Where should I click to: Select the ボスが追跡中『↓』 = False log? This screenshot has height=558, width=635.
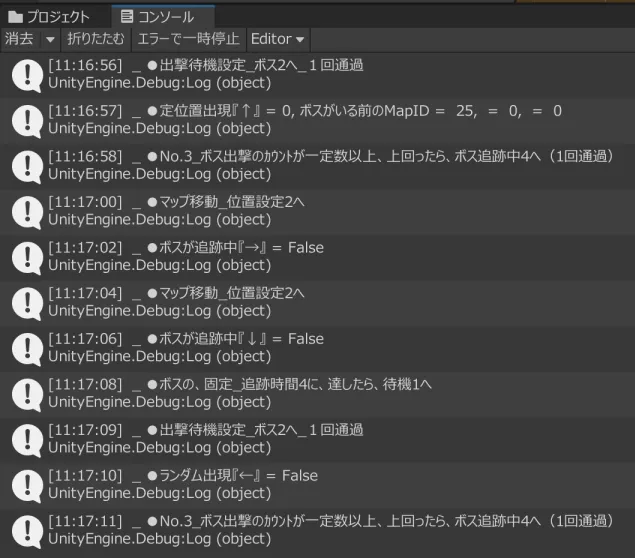coord(186,339)
